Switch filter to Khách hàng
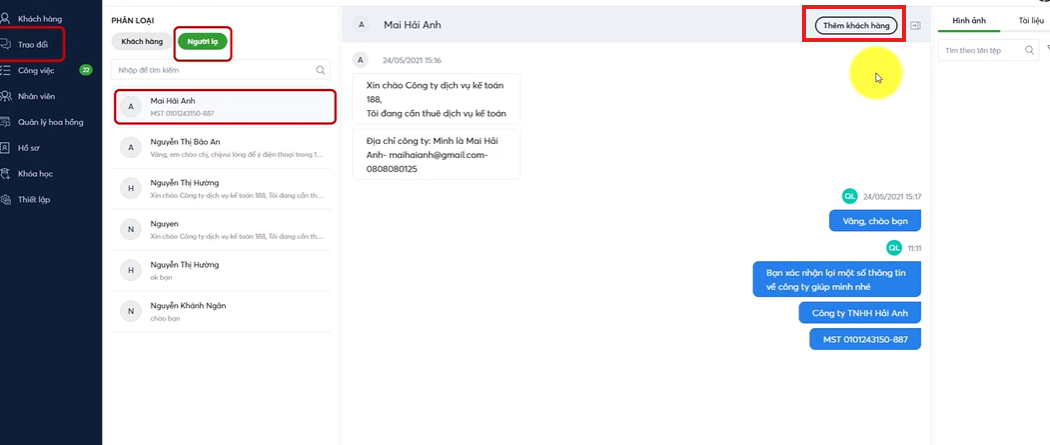 [x=141, y=41]
